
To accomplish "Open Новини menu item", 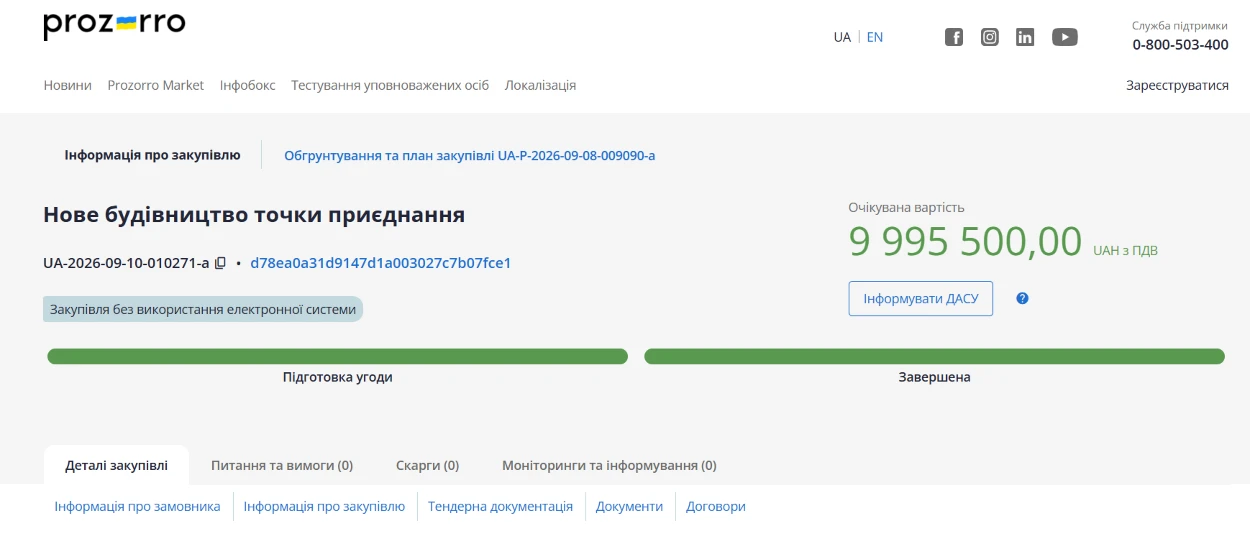I will point(68,85).
